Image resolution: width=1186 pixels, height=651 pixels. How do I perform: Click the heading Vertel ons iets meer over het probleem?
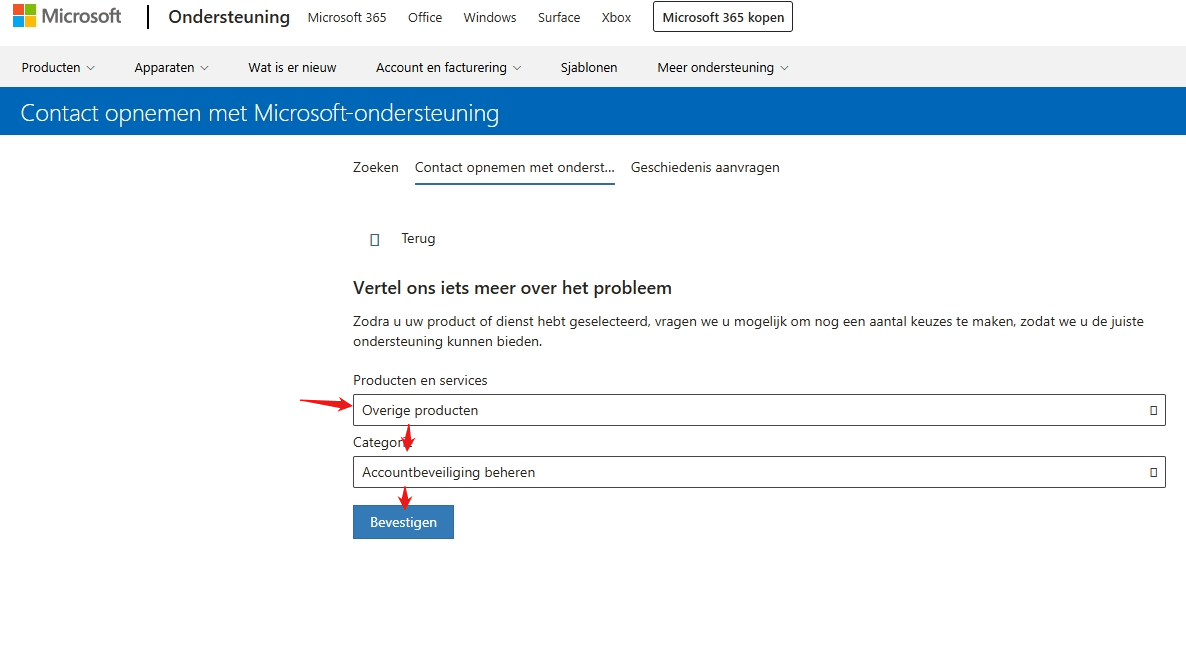(x=512, y=288)
